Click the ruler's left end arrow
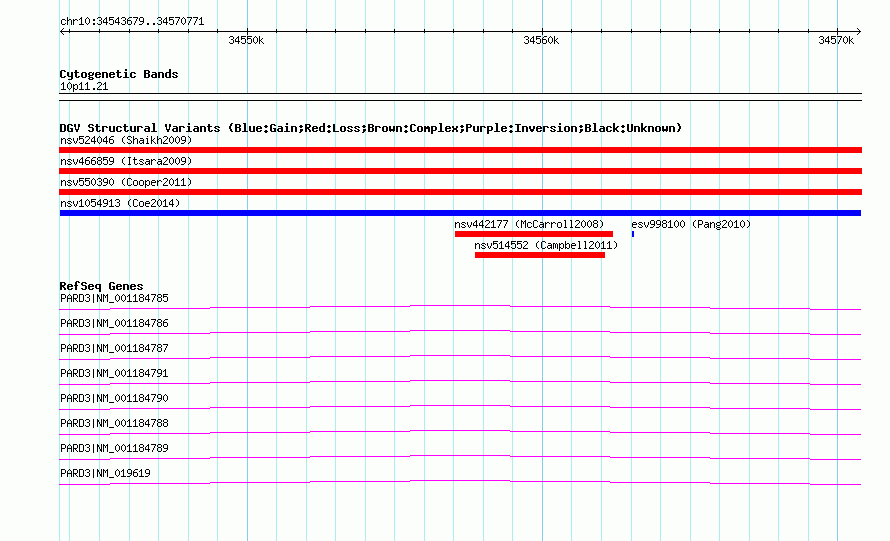 (63, 31)
